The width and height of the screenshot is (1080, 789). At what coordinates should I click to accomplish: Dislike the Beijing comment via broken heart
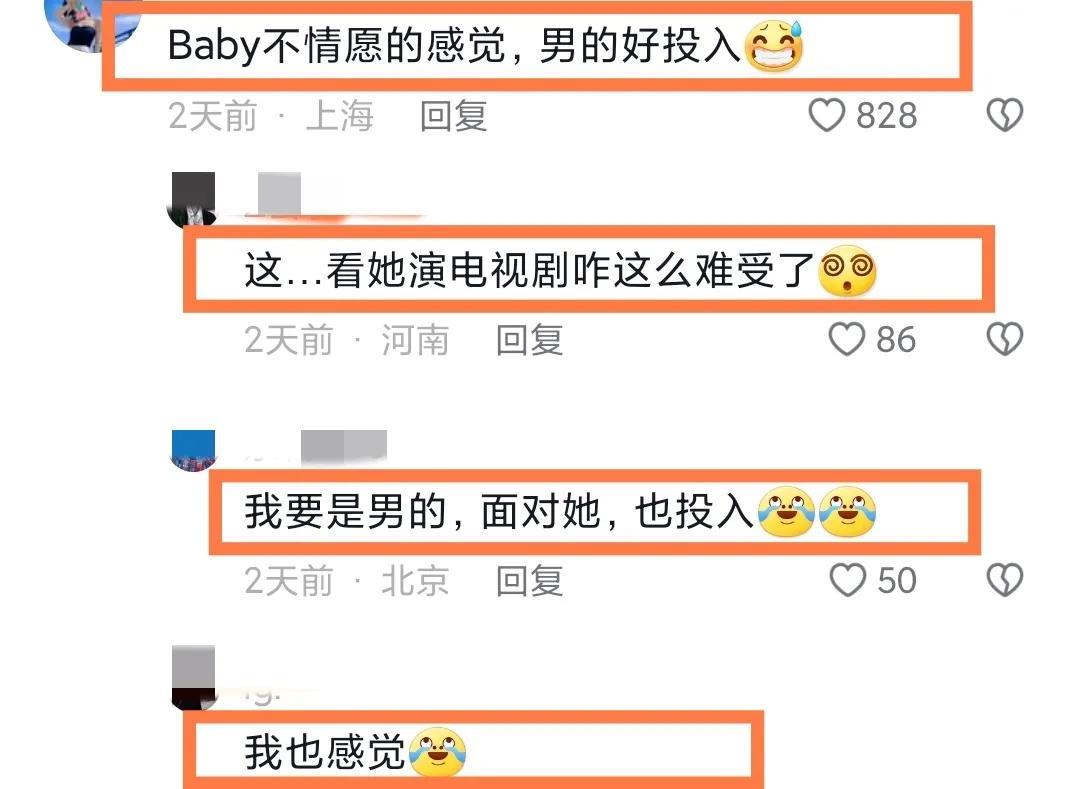pos(1005,580)
